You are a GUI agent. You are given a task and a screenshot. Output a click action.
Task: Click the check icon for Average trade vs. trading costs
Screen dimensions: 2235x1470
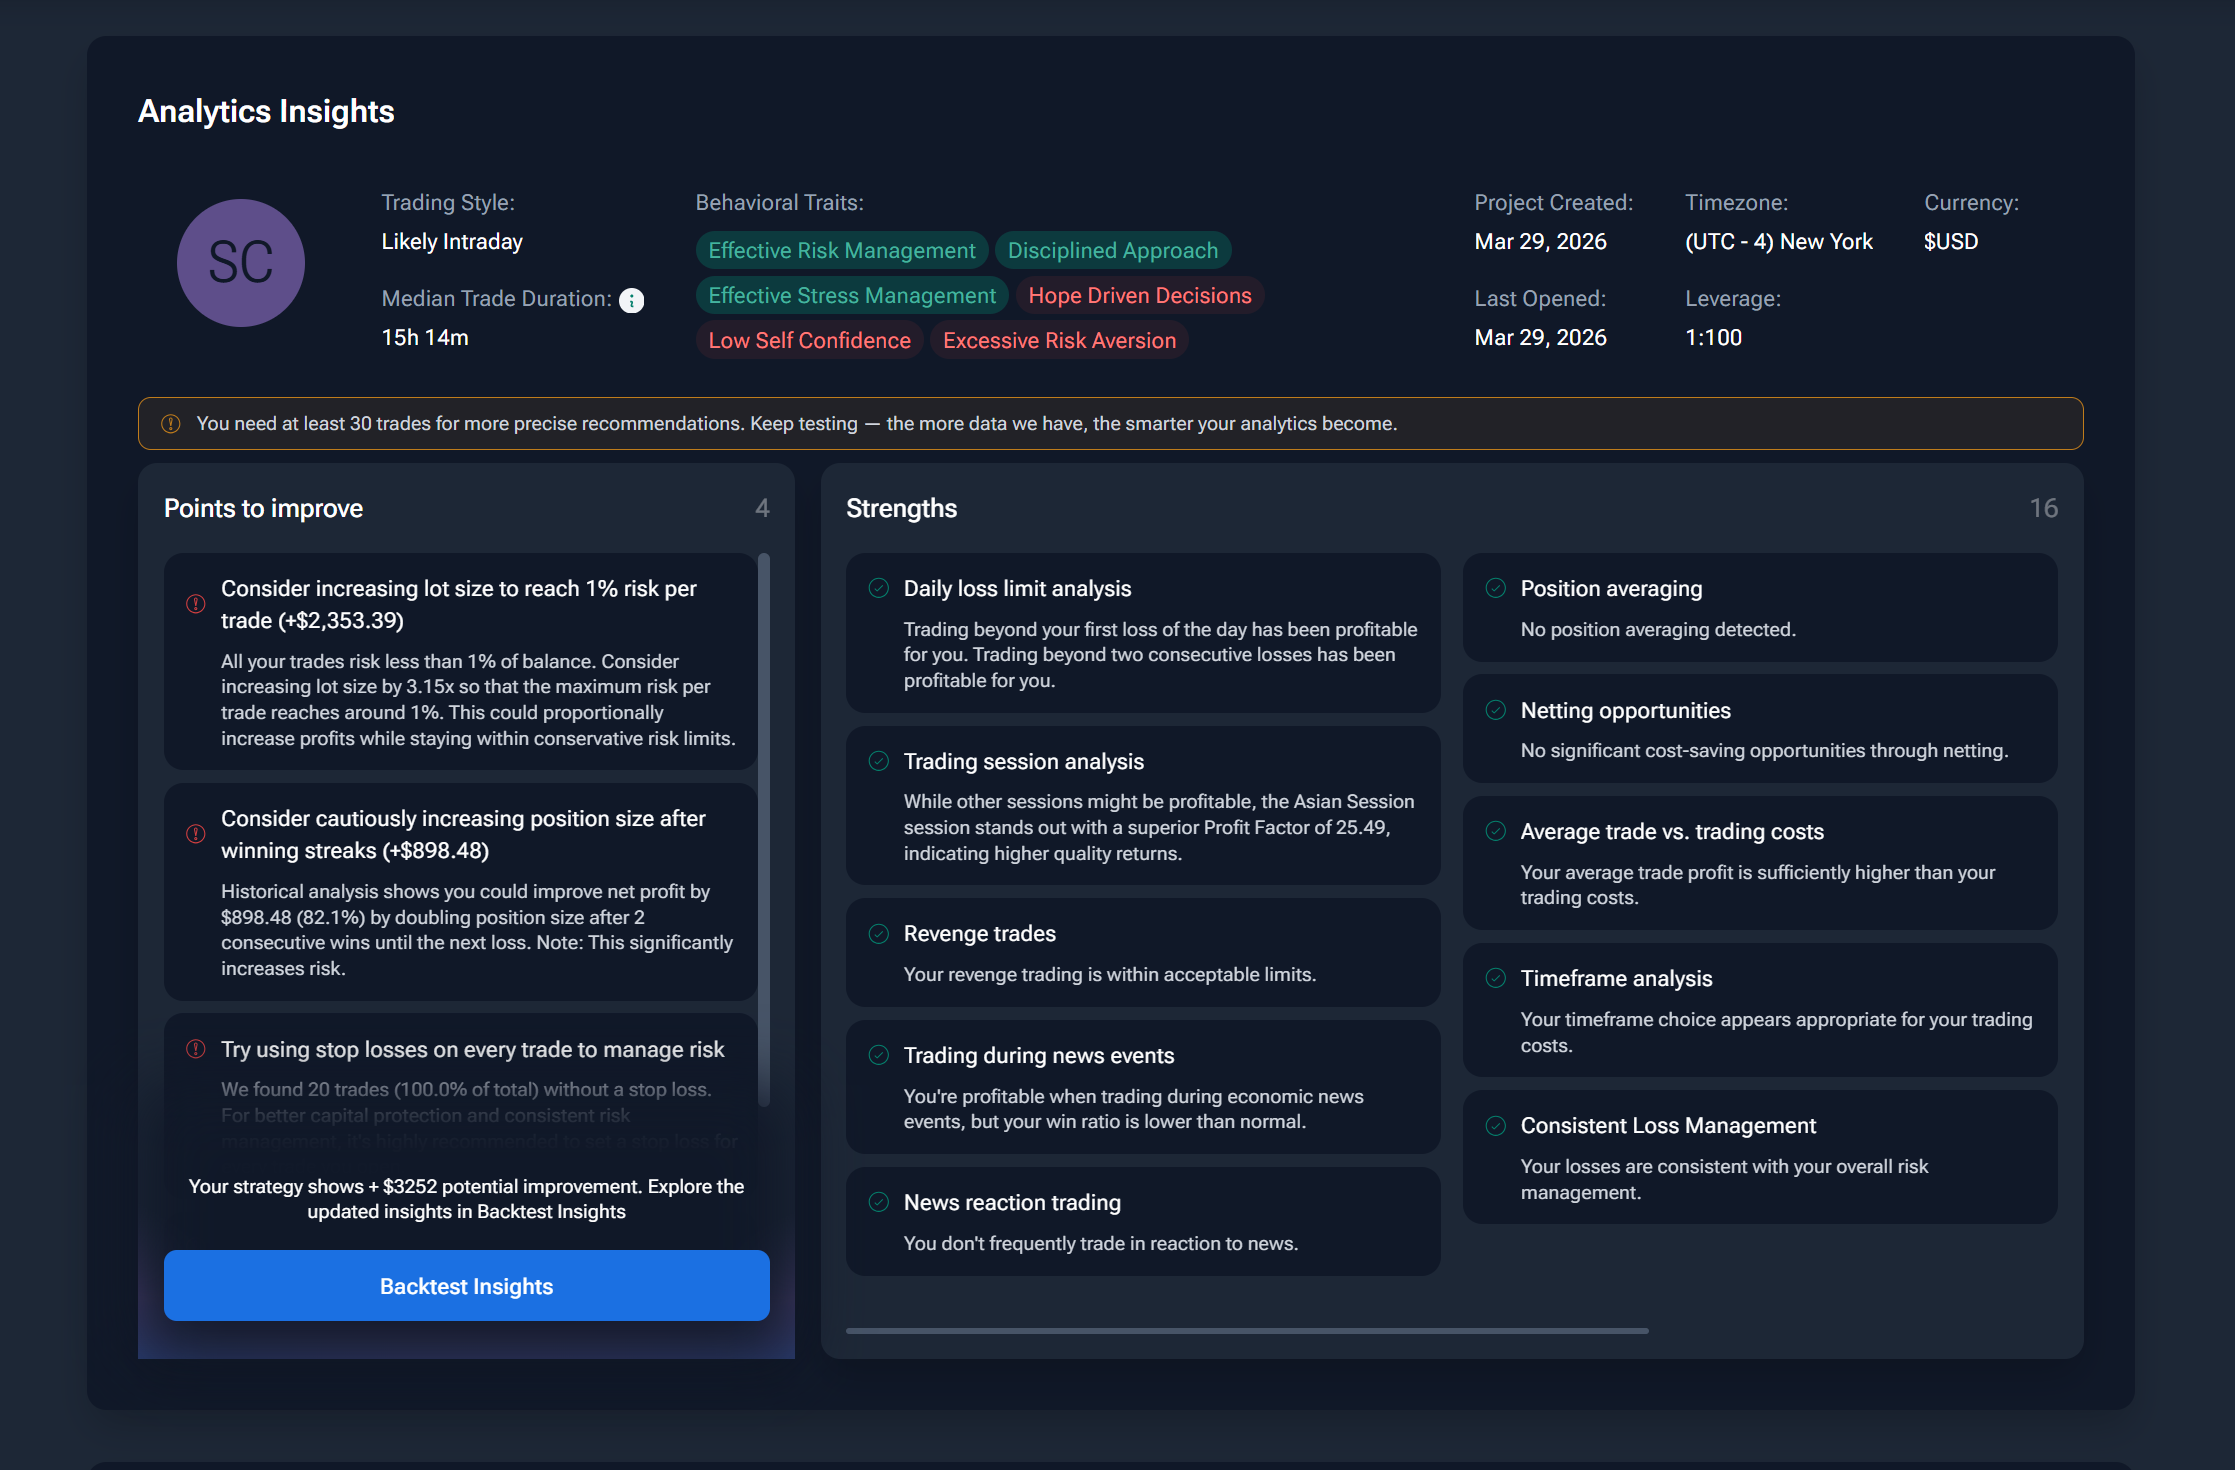tap(1496, 831)
